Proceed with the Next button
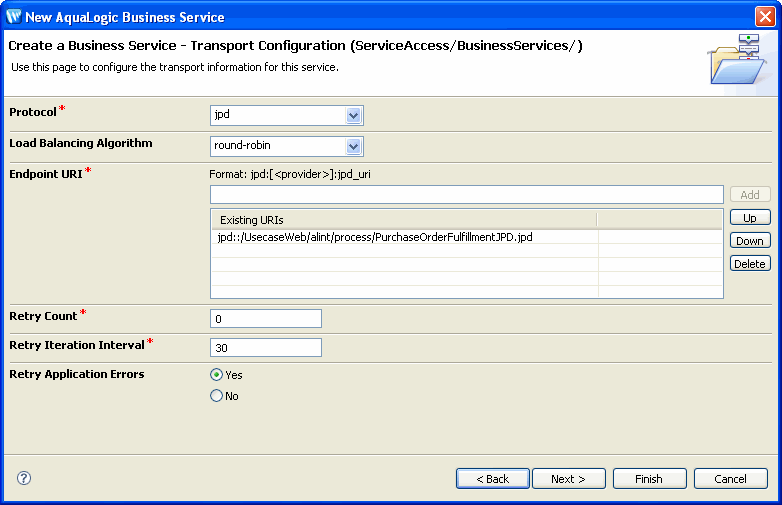Image resolution: width=782 pixels, height=505 pixels. [569, 479]
